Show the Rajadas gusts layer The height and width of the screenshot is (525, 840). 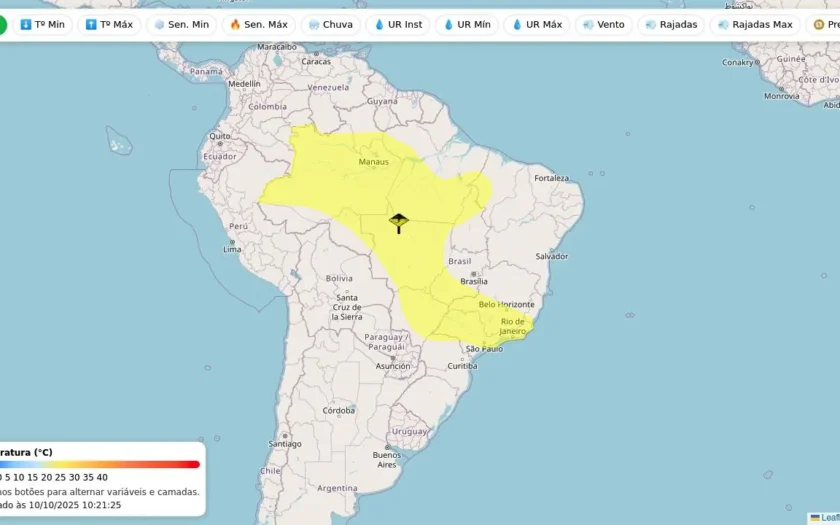click(671, 25)
